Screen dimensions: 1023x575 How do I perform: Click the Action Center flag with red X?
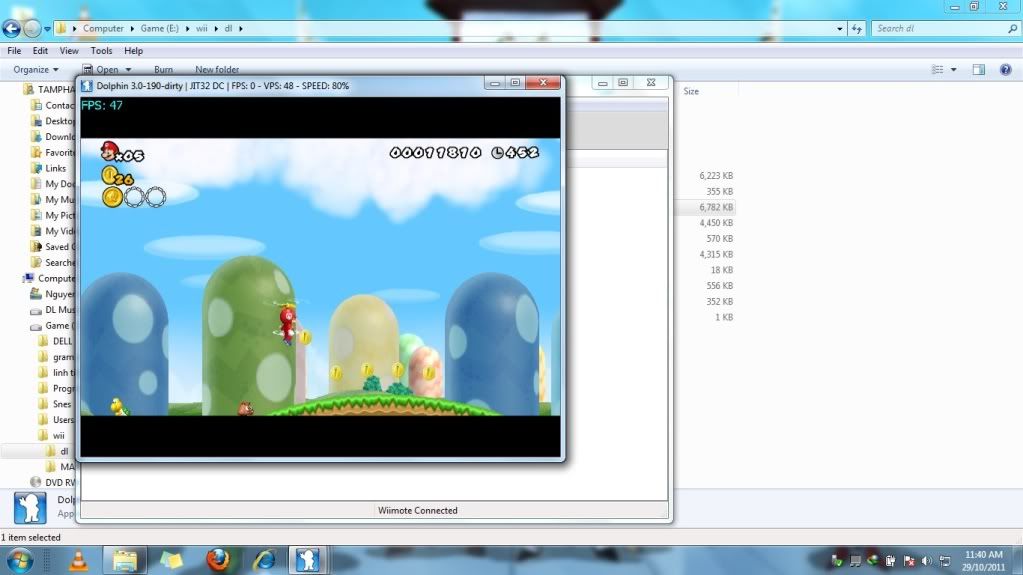909,561
